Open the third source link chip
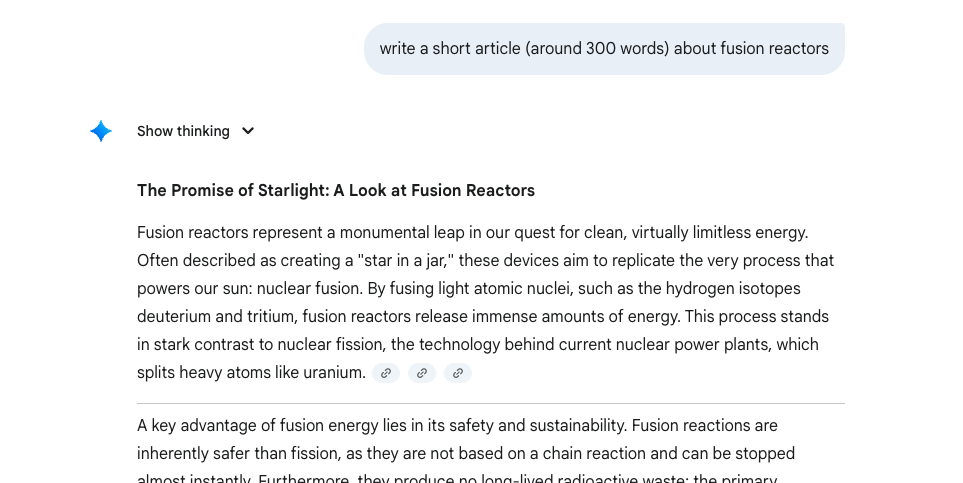This screenshot has width=963, height=483. tap(458, 373)
